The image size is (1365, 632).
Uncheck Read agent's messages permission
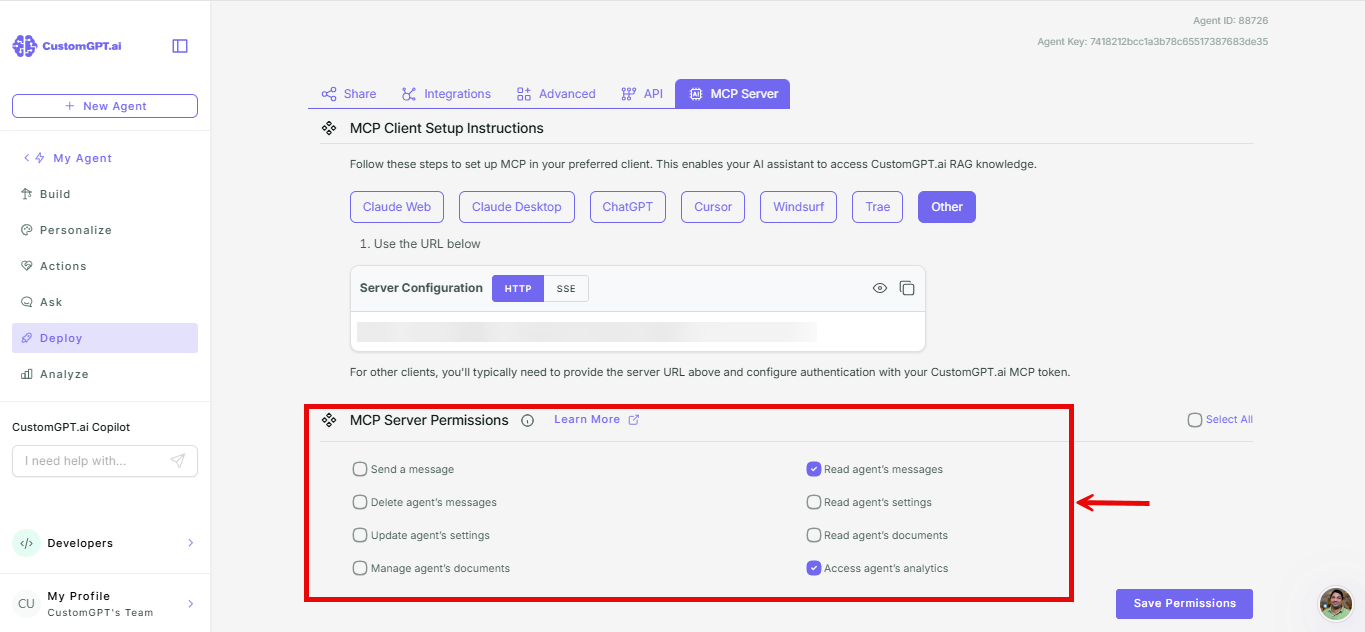click(814, 469)
